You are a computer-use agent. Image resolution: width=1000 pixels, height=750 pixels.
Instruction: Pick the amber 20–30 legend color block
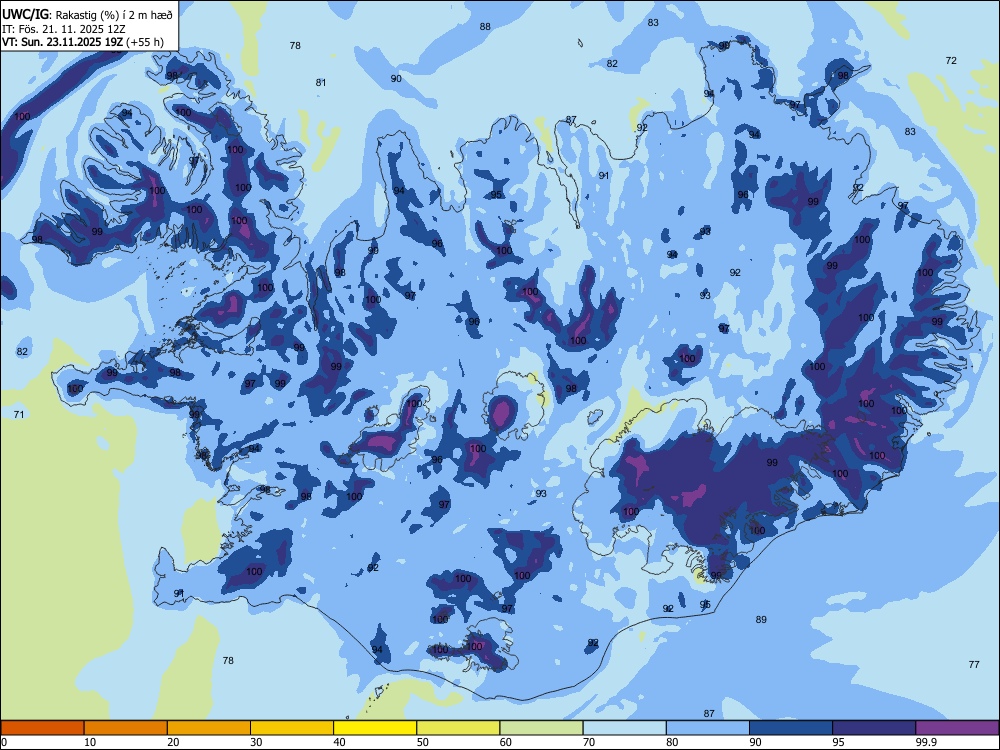click(x=209, y=728)
